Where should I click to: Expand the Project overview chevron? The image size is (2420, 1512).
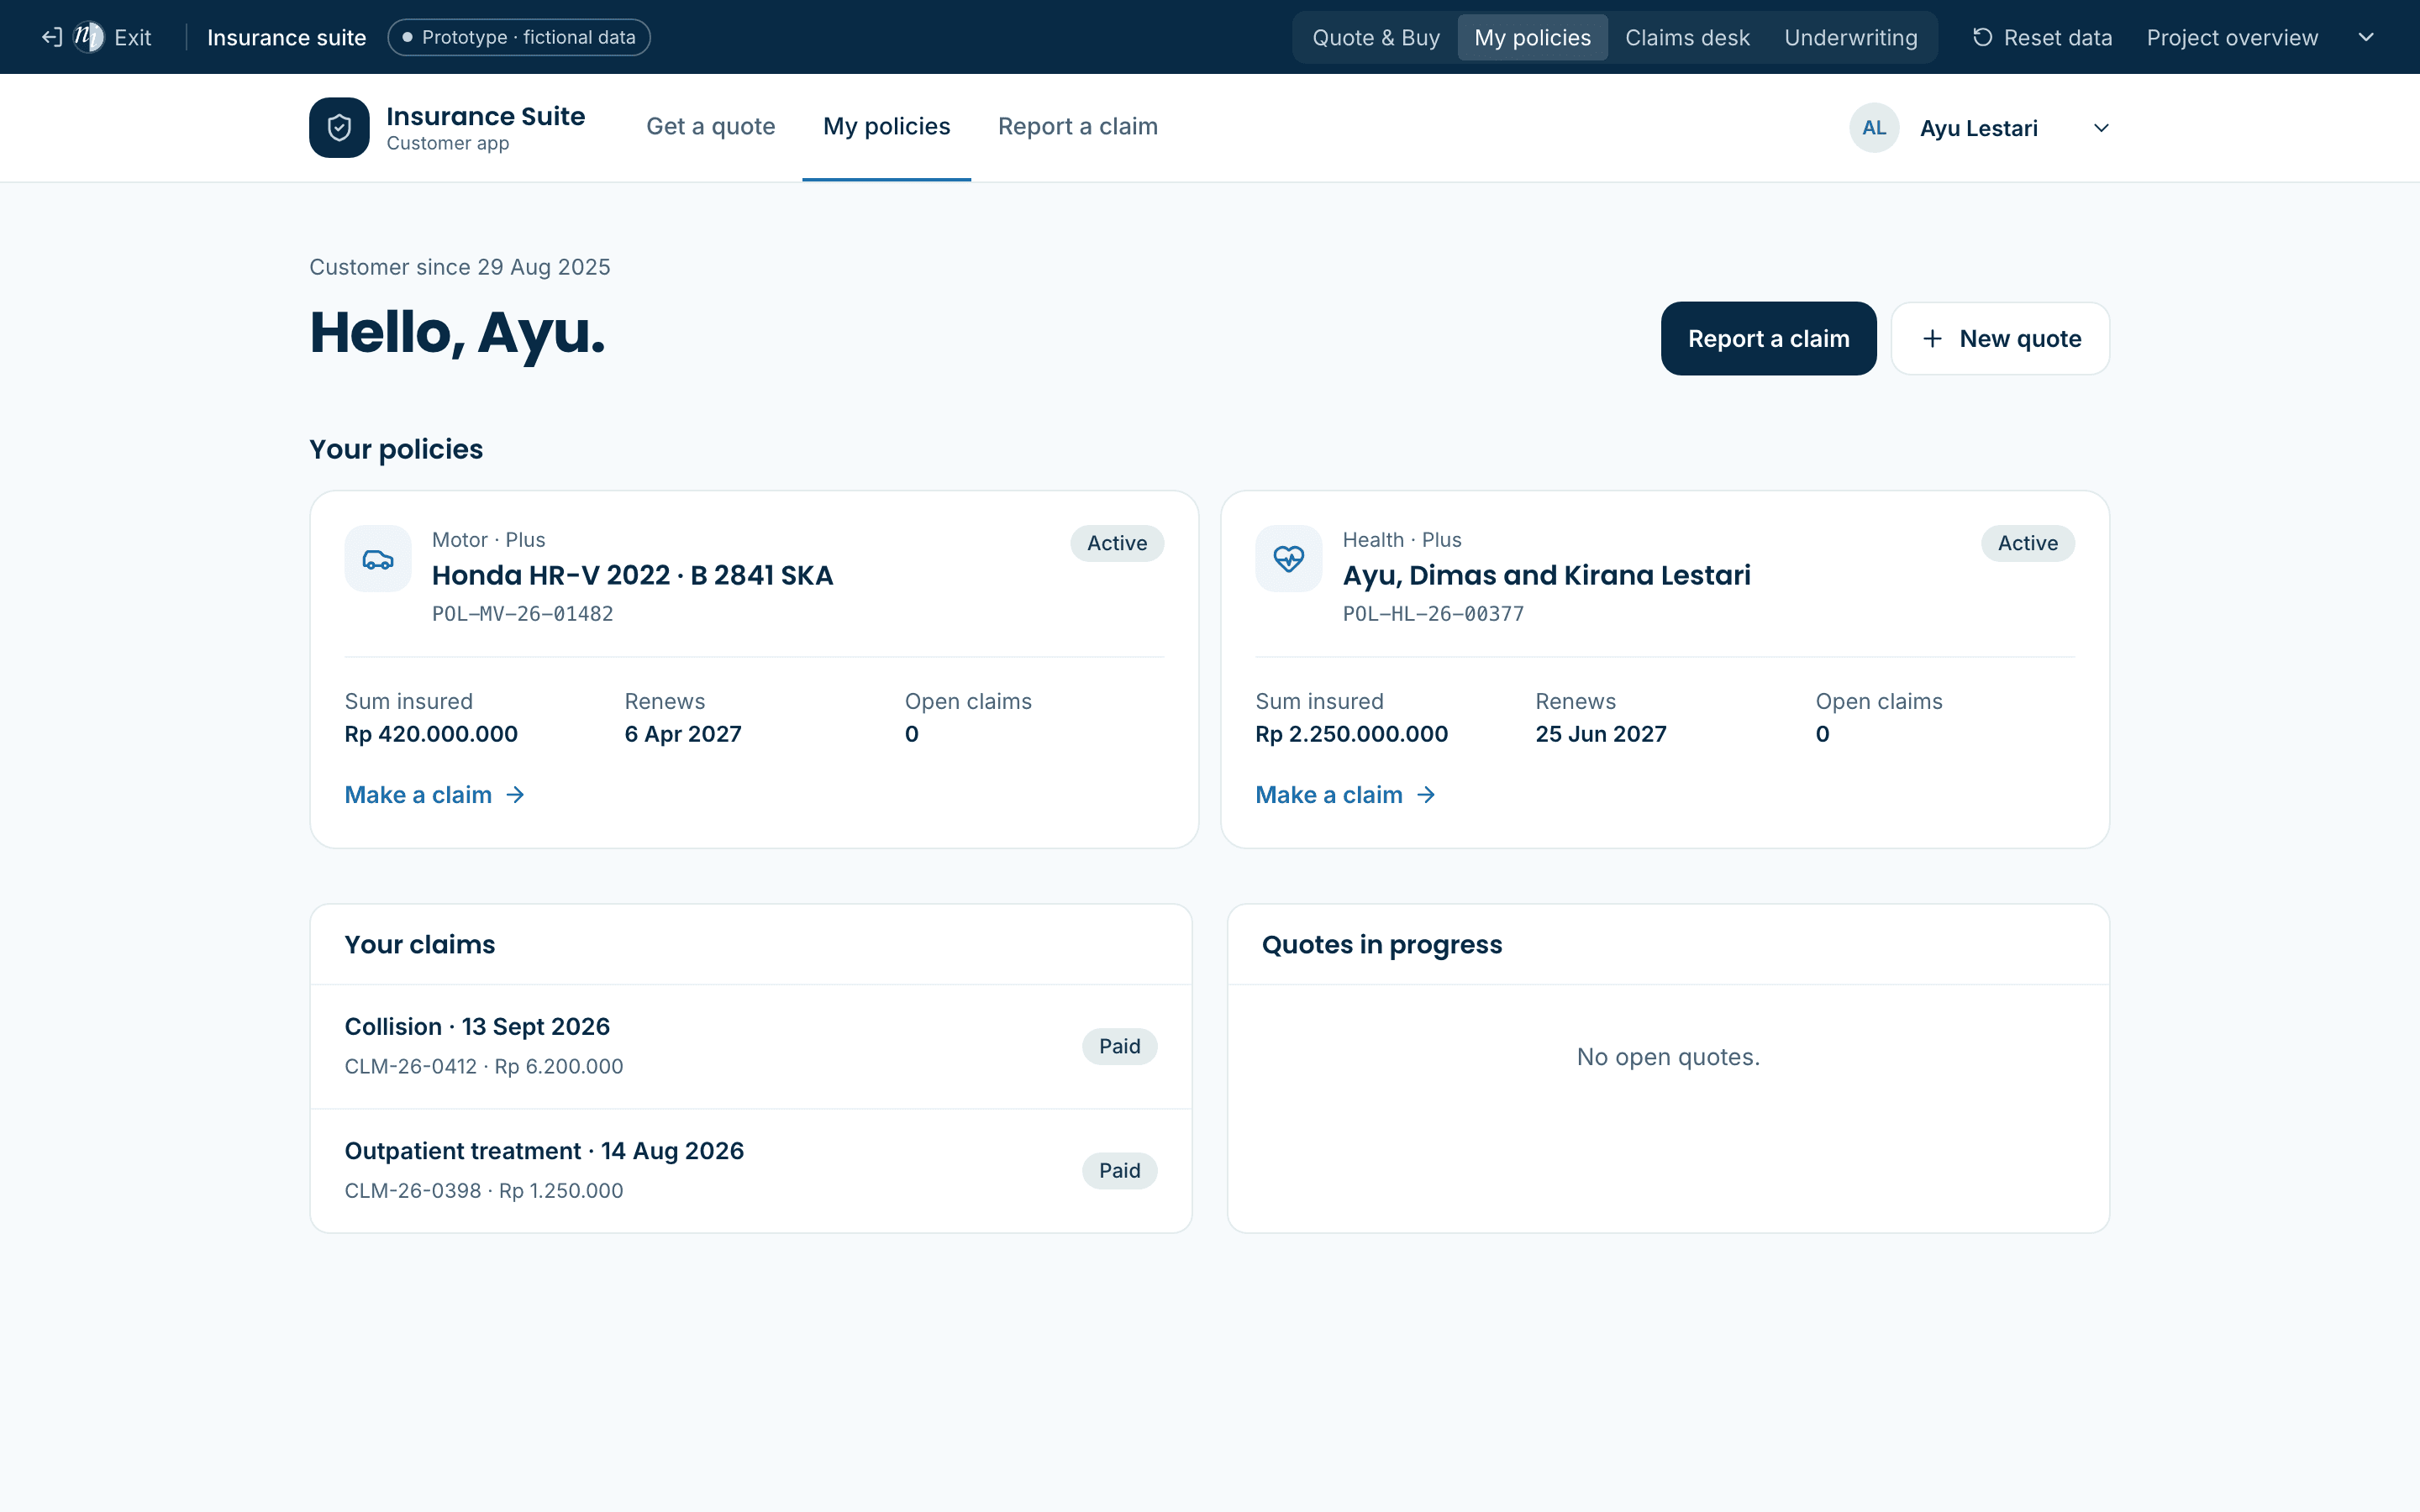2366,37
